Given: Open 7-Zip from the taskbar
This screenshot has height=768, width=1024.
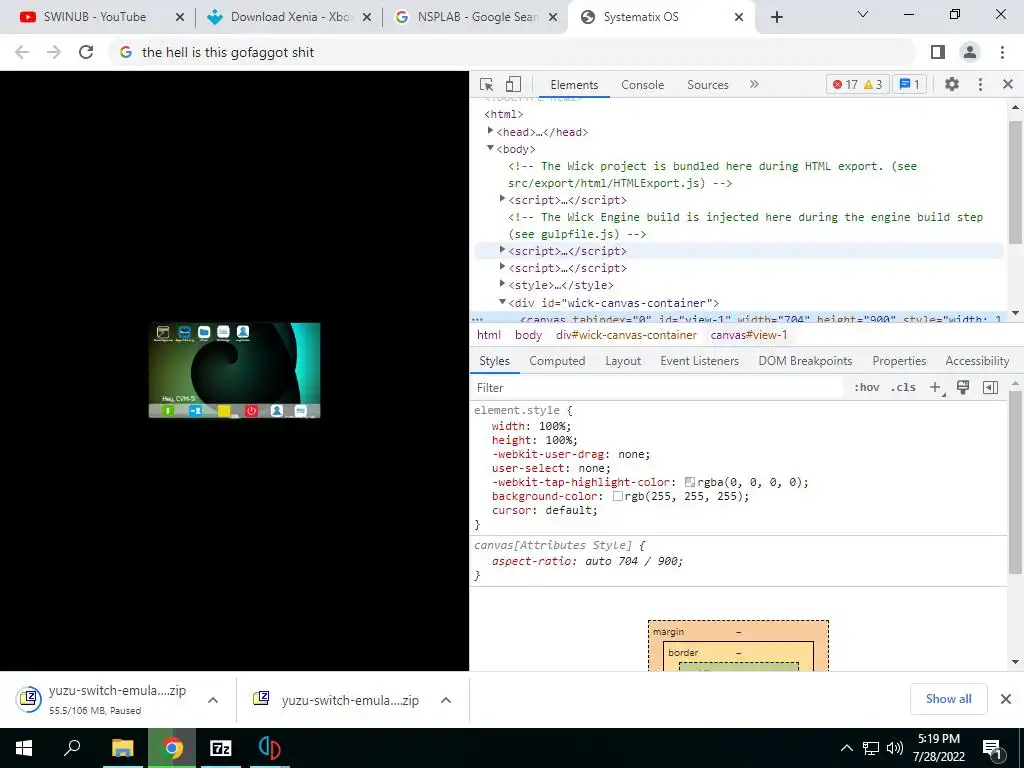Looking at the screenshot, I should click(220, 748).
